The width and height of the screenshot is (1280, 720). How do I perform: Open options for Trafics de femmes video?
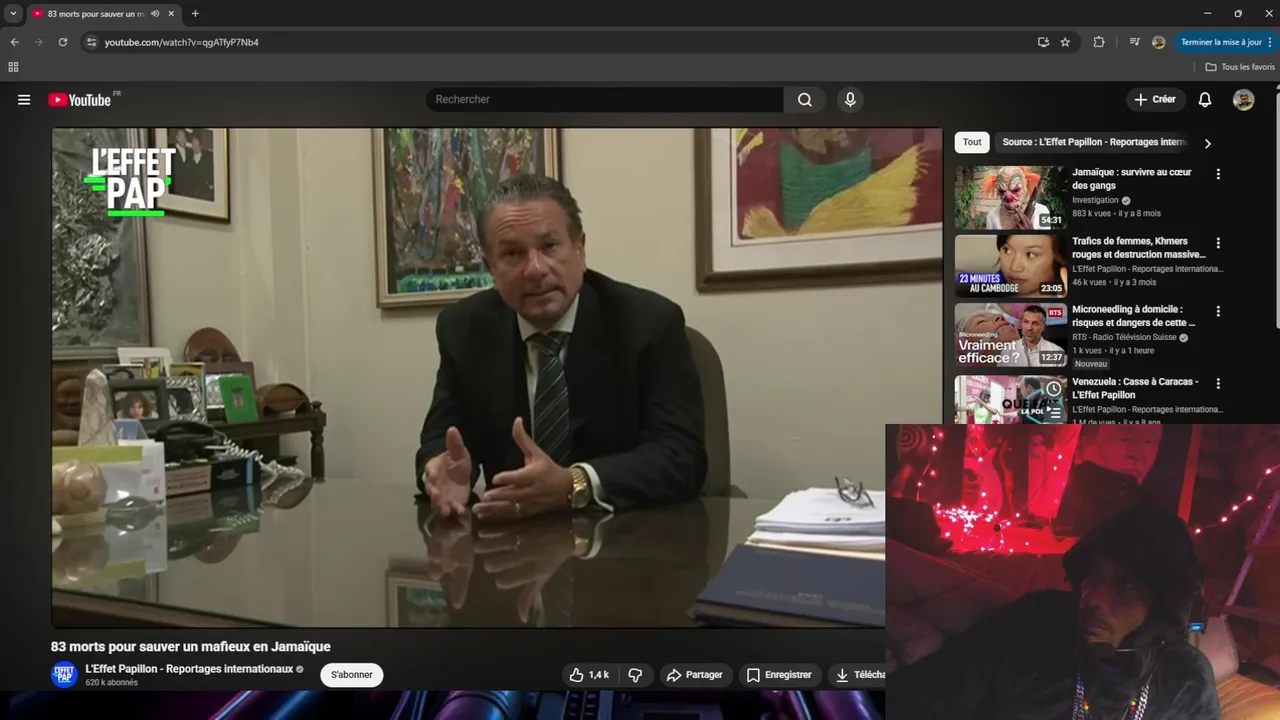click(1218, 243)
